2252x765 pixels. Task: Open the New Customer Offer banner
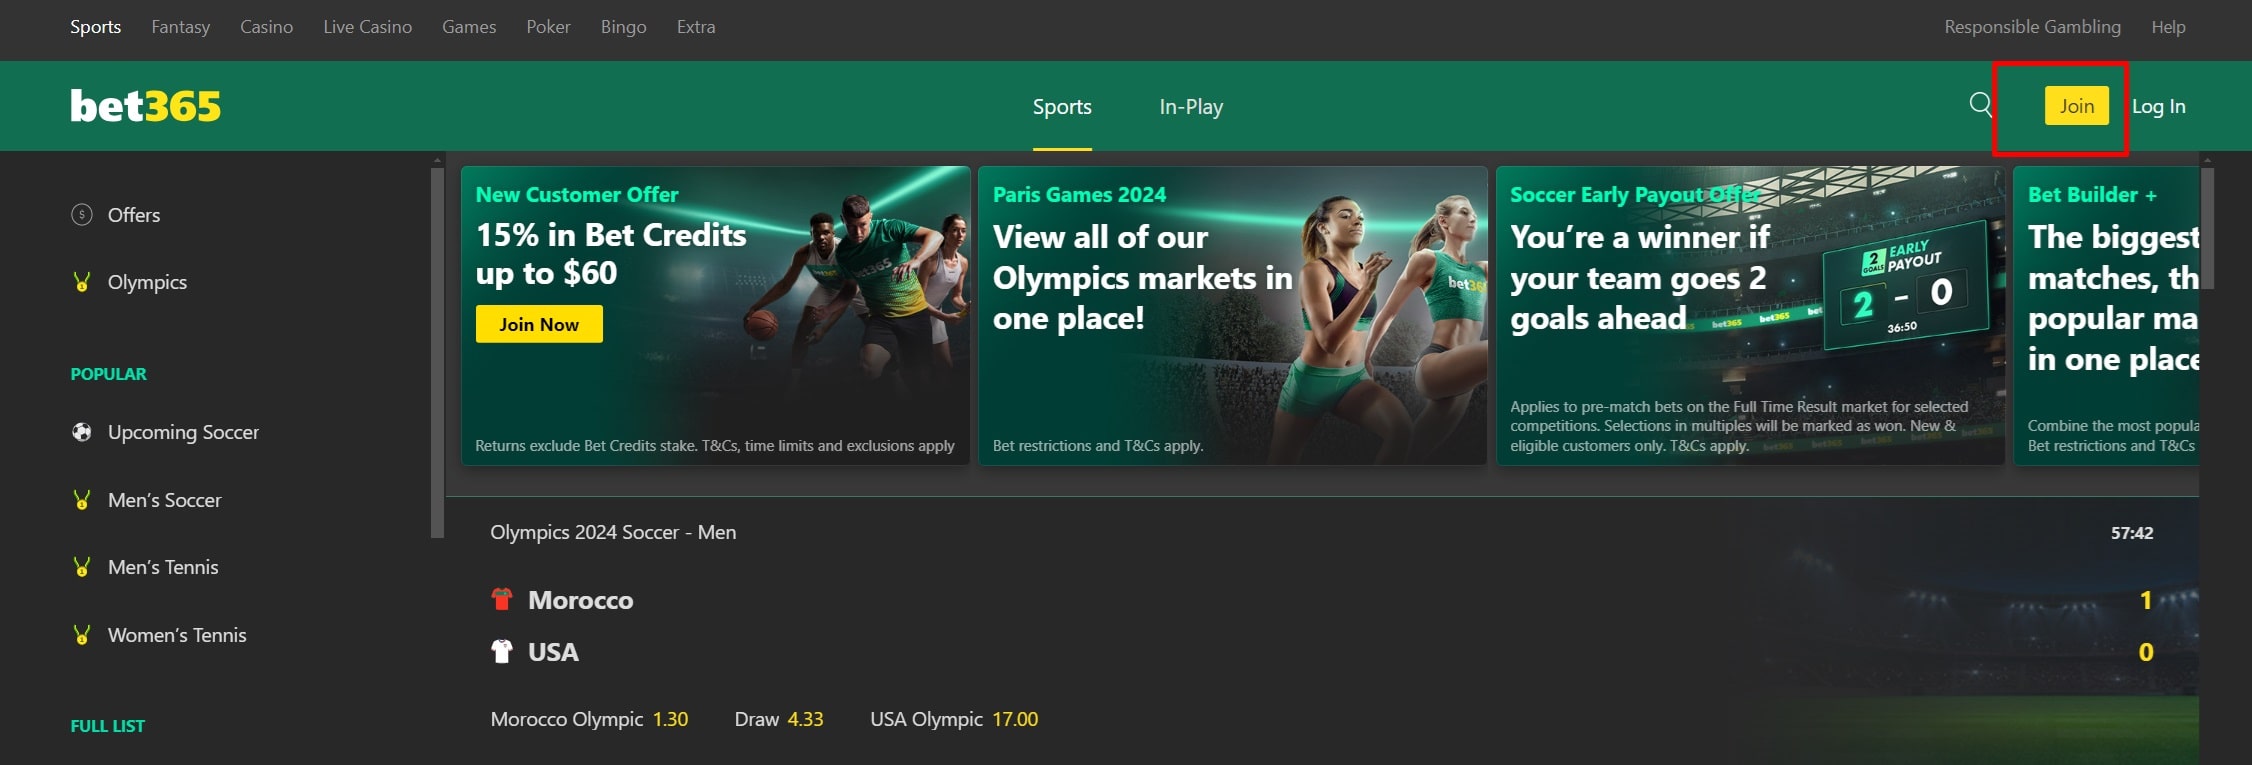(715, 315)
